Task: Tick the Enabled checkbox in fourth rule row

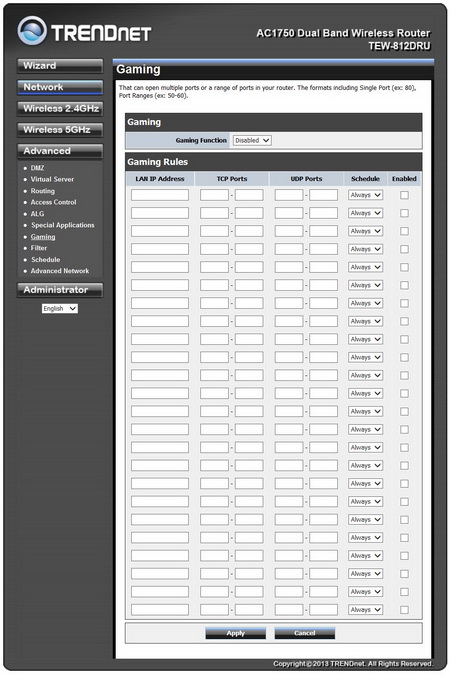Action: pos(404,249)
